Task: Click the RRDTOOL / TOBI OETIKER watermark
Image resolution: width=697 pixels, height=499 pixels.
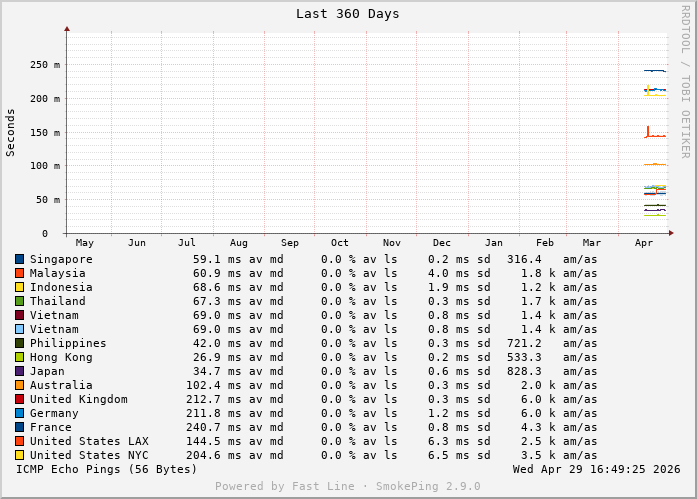Action: click(685, 80)
